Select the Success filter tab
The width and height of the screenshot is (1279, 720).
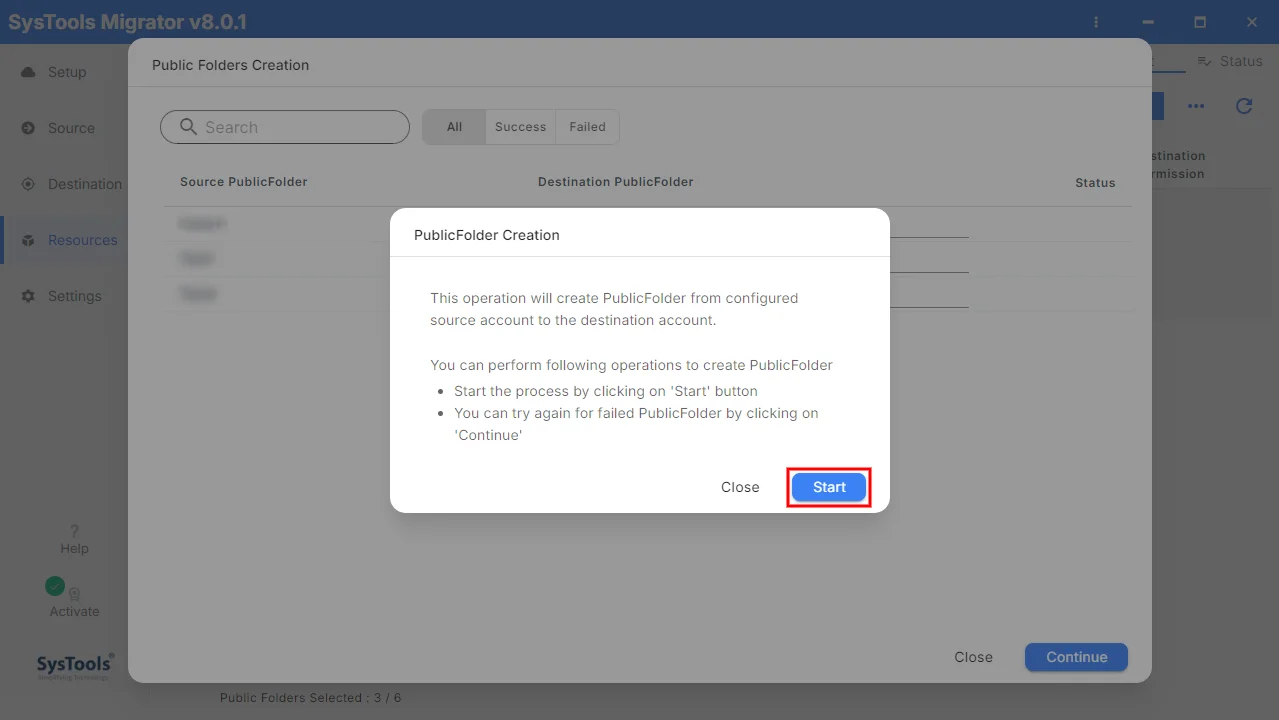click(520, 127)
